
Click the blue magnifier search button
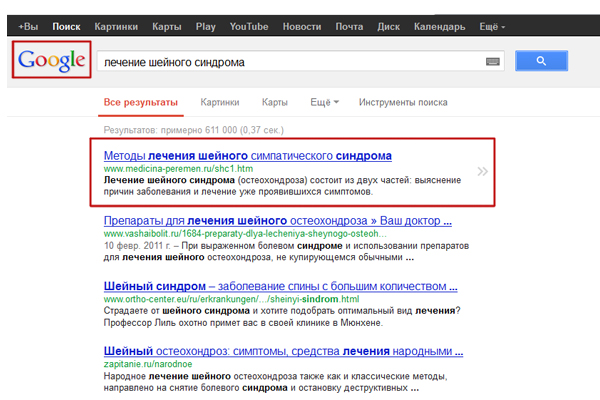541,61
